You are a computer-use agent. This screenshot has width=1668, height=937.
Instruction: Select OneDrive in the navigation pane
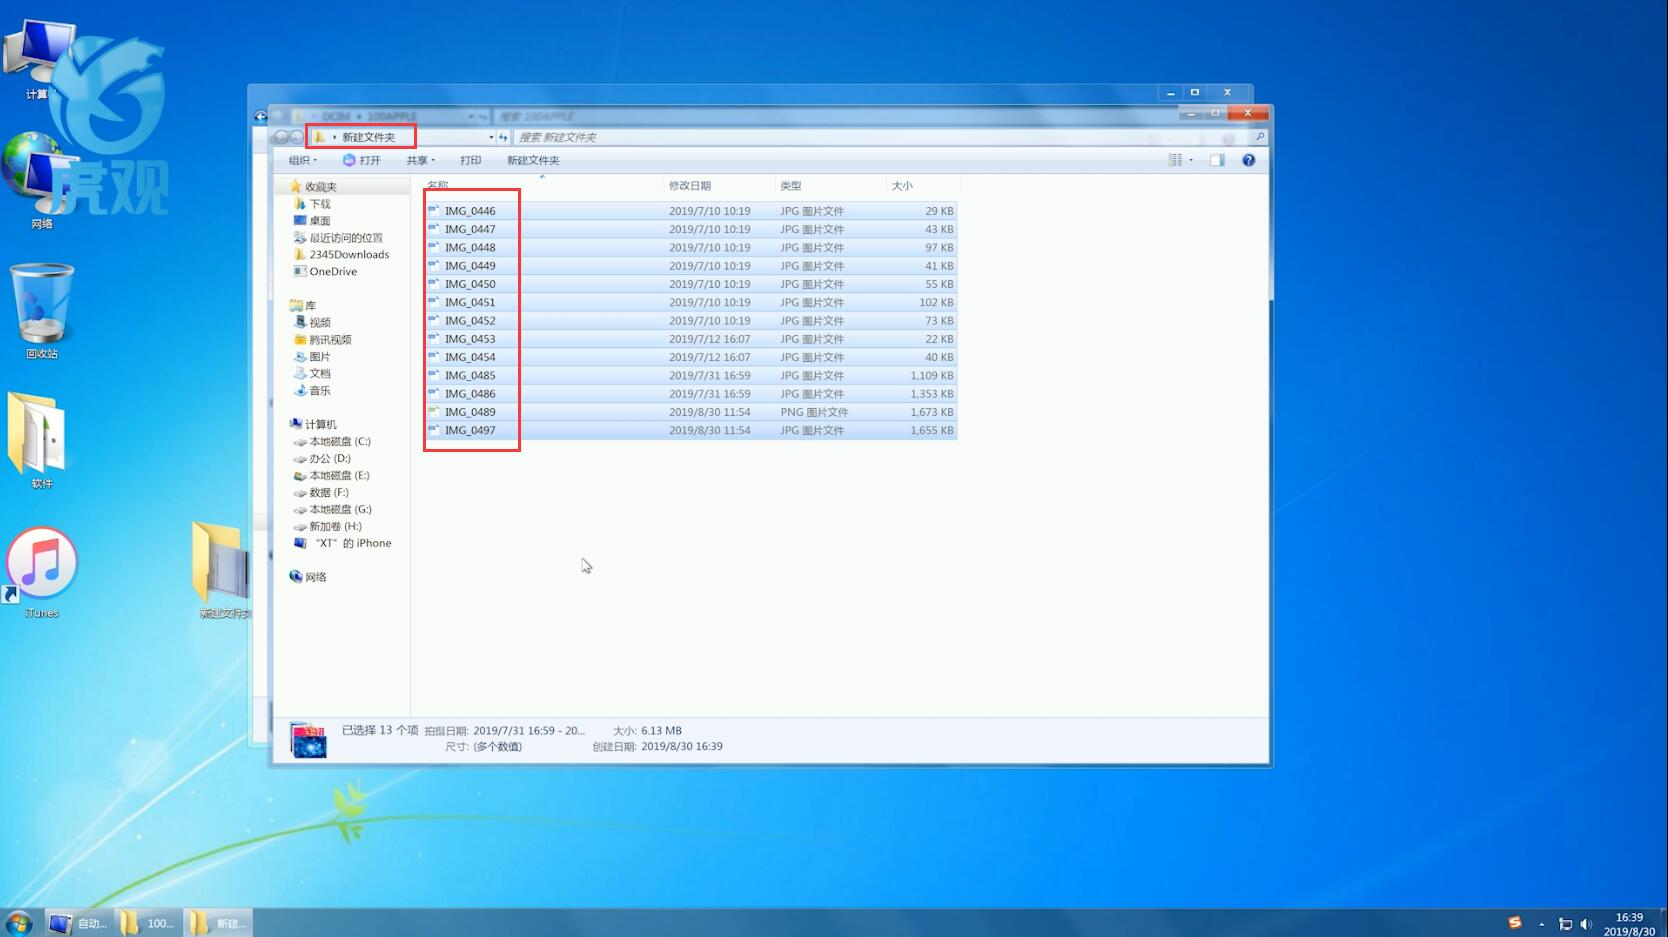333,272
